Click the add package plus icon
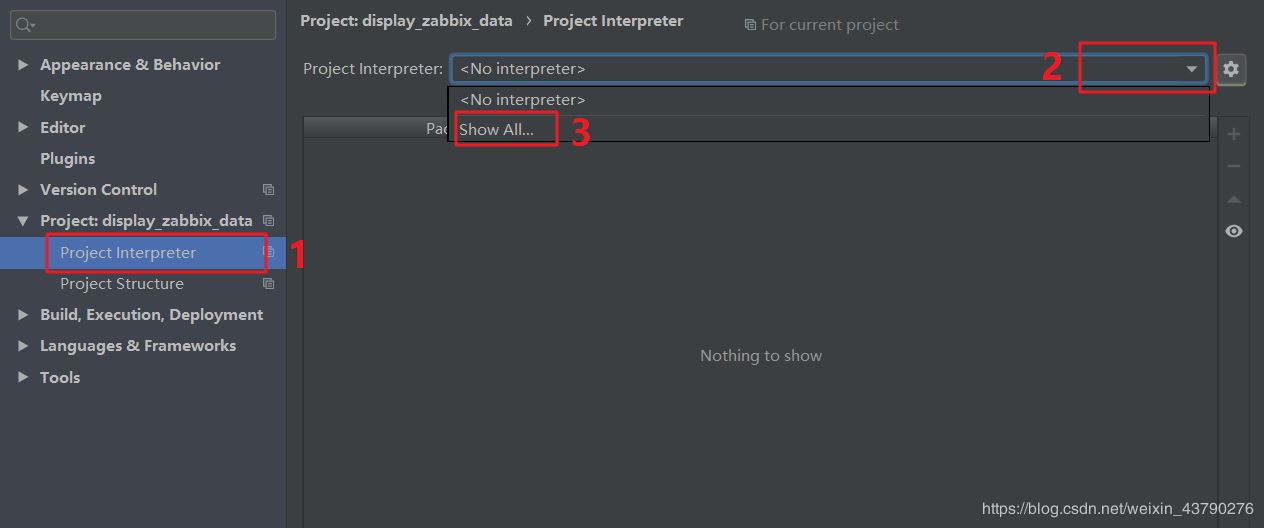Viewport: 1264px width, 528px height. 1234,134
